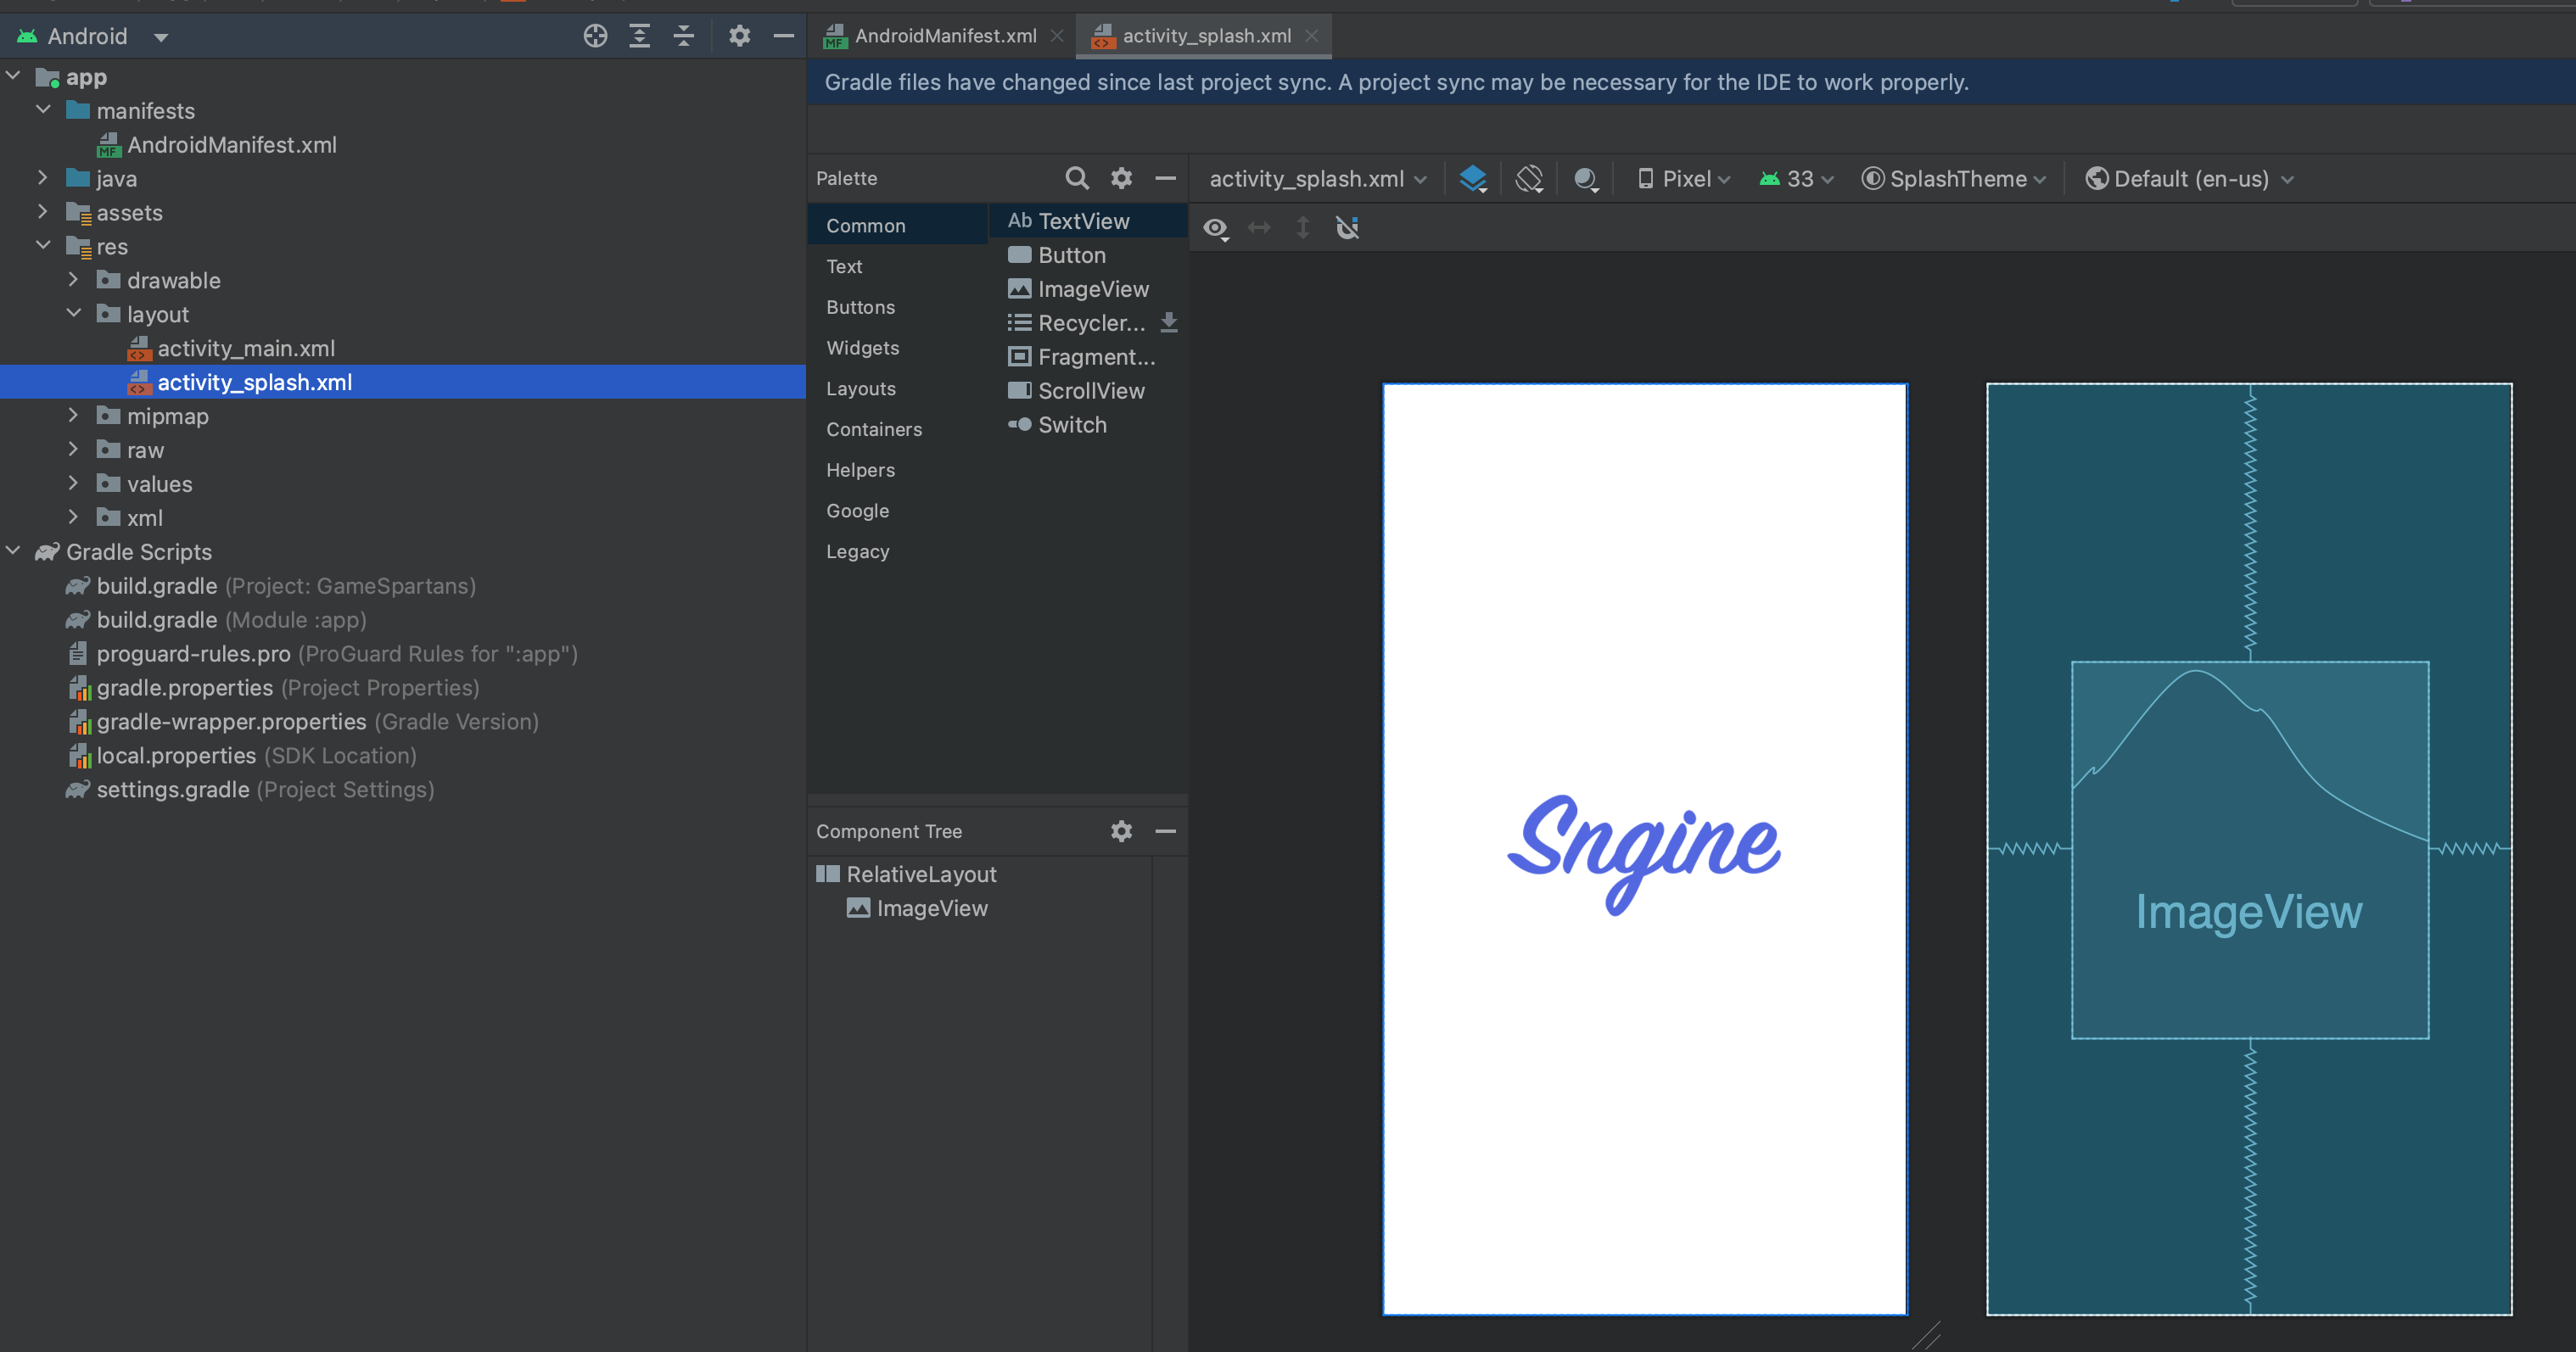Download RecyclerView dependency arrow icon
Image resolution: width=2576 pixels, height=1352 pixels.
1168,323
